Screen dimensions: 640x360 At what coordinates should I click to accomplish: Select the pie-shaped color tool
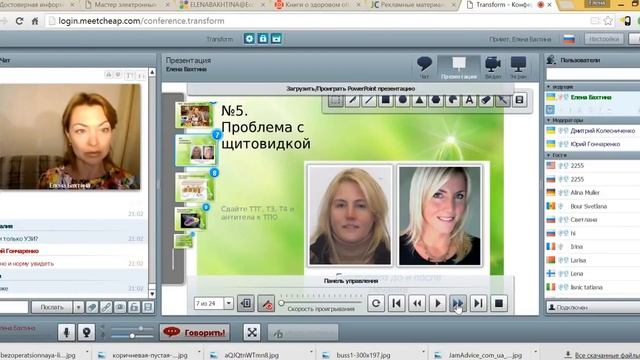453,100
